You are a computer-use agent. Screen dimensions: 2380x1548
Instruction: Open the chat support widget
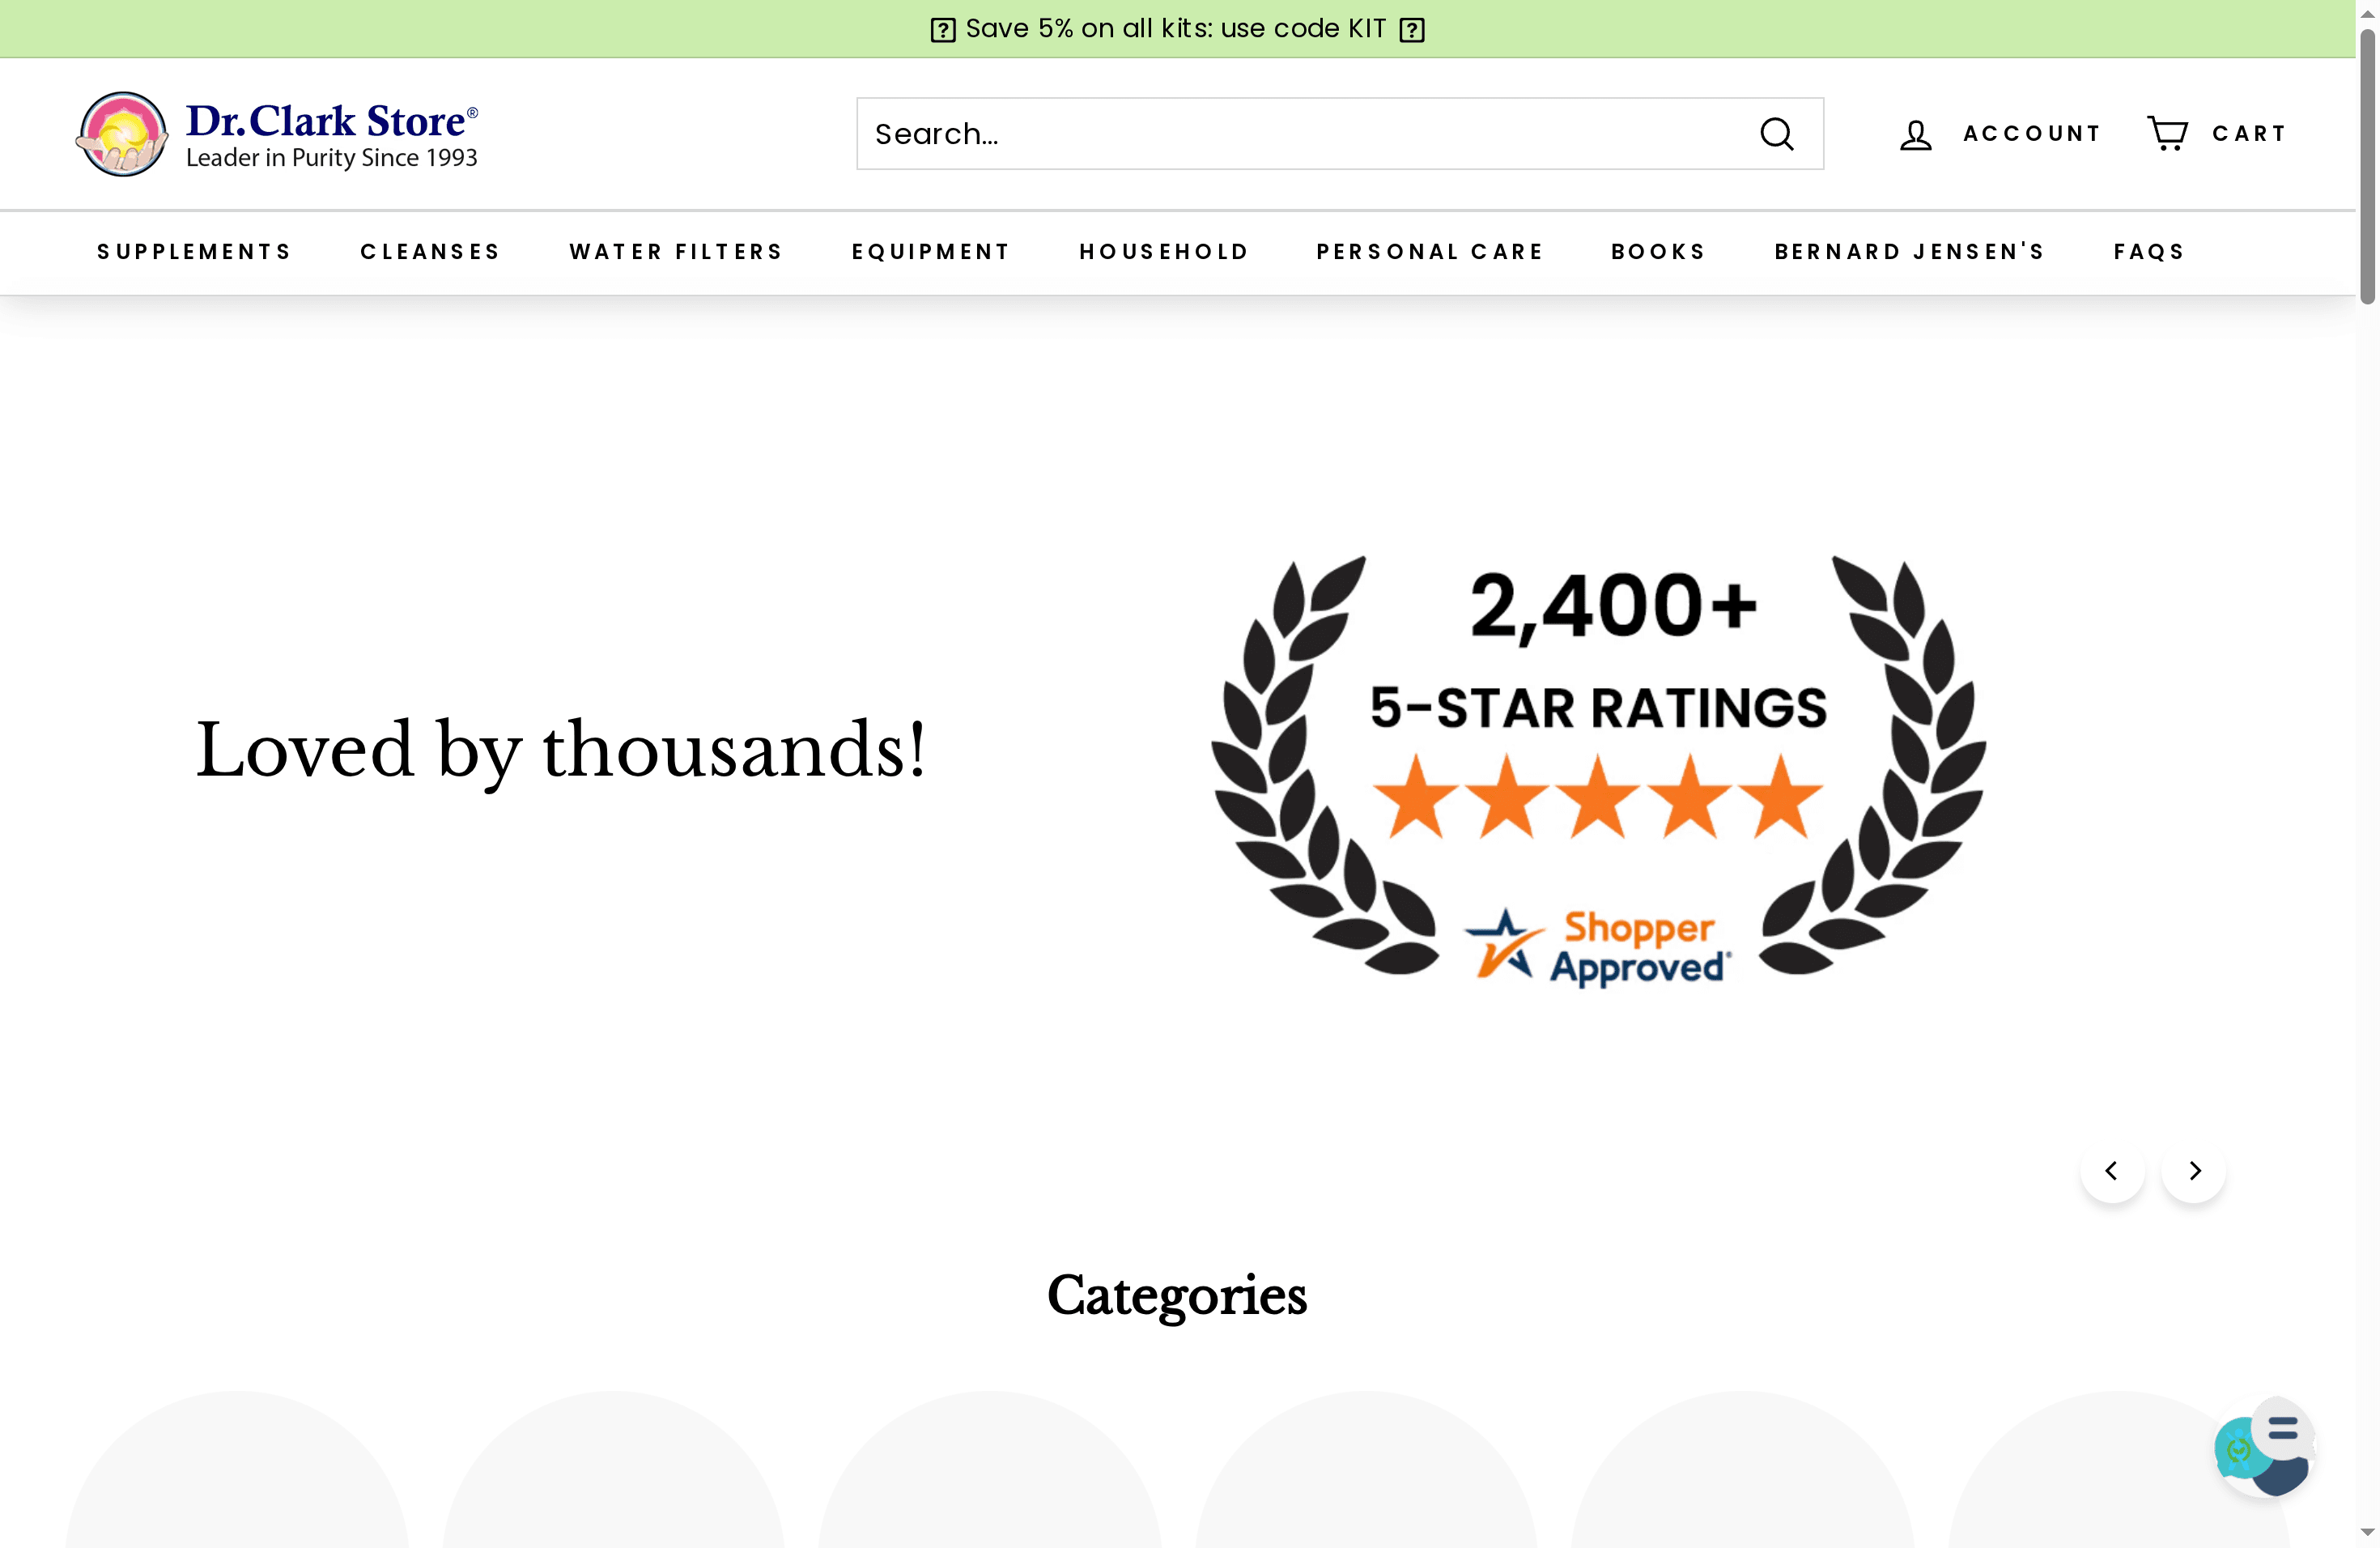coord(2264,1450)
